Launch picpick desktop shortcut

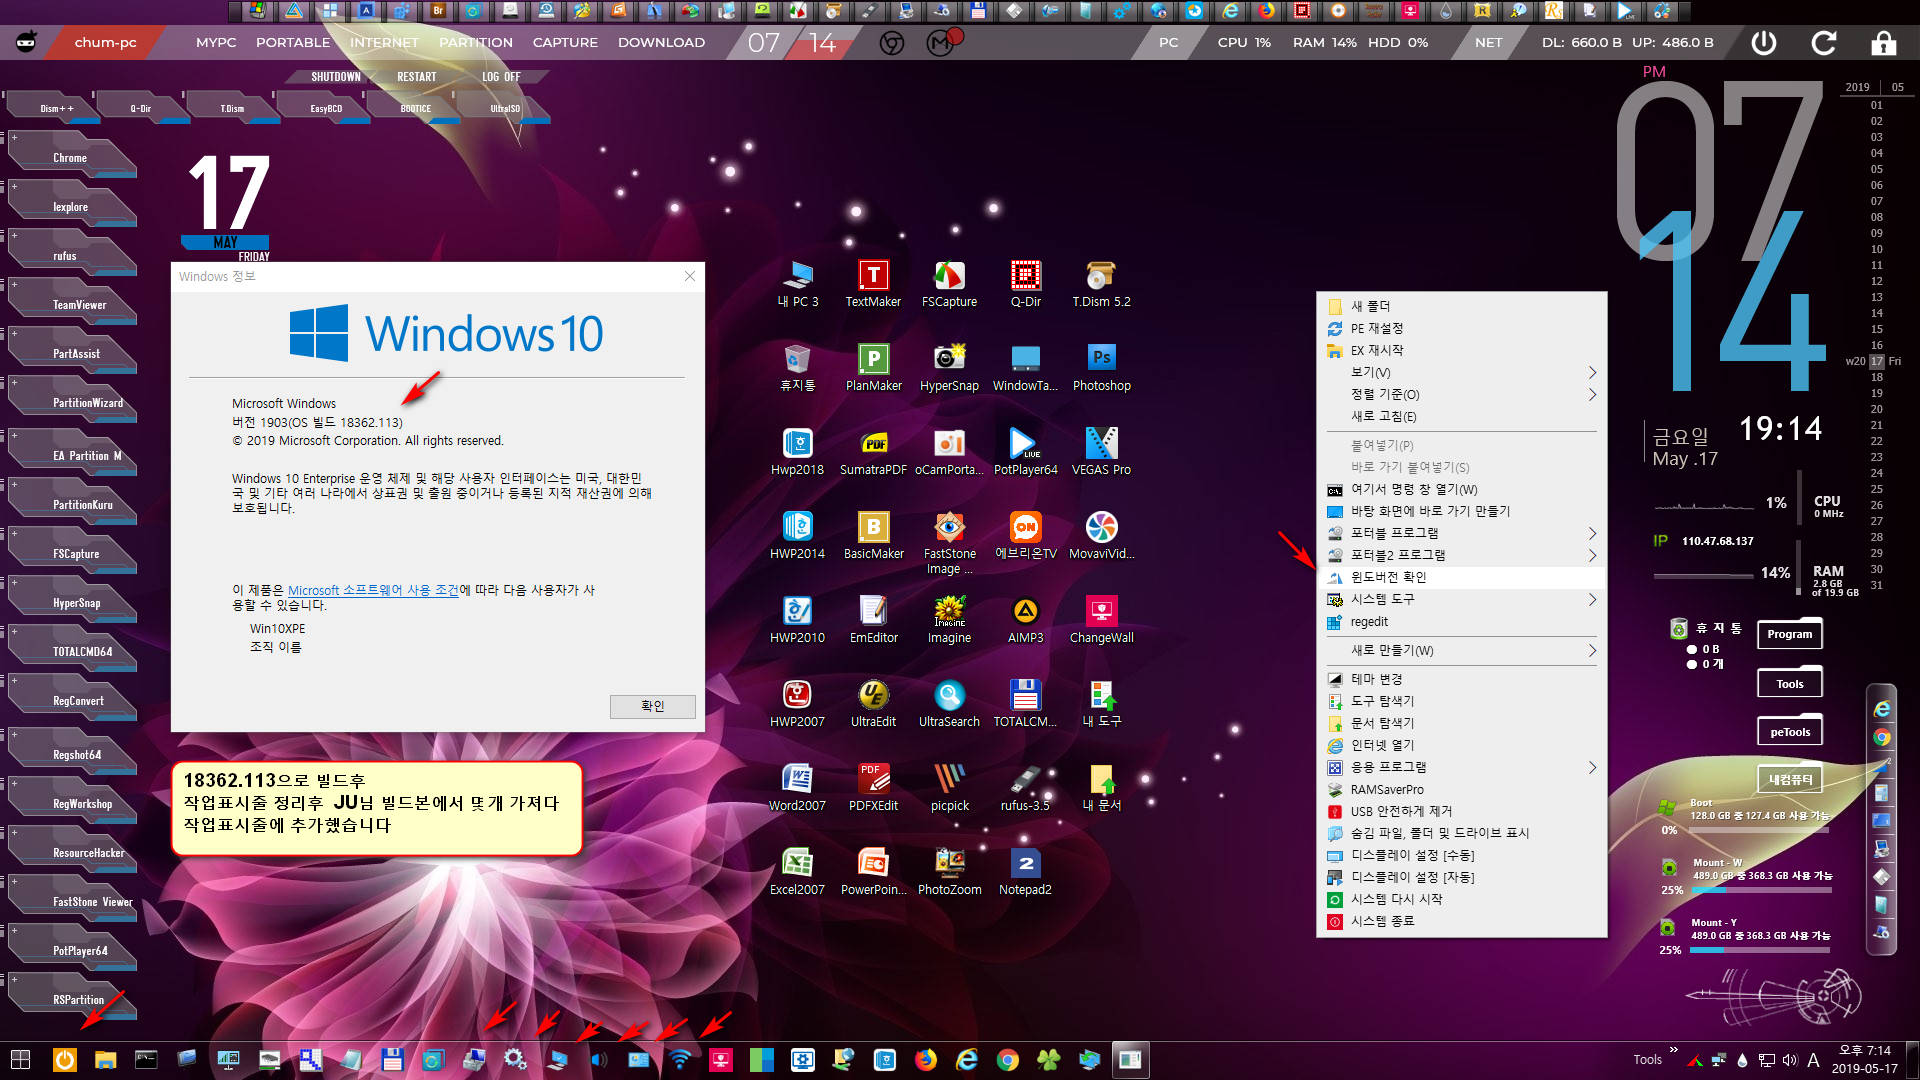click(x=949, y=788)
